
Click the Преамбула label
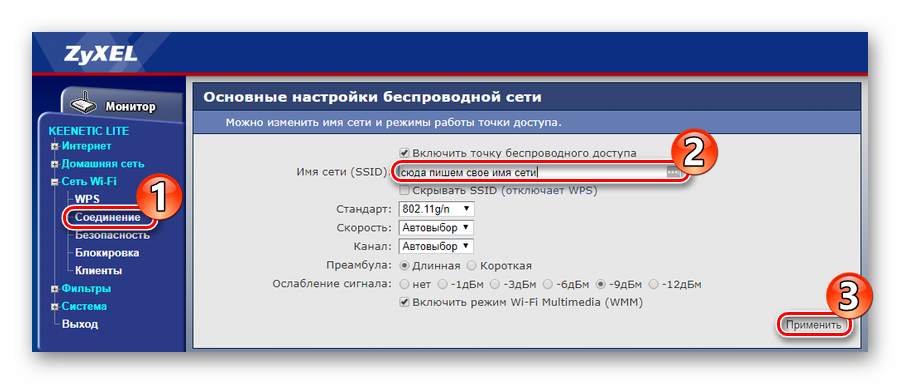click(359, 266)
